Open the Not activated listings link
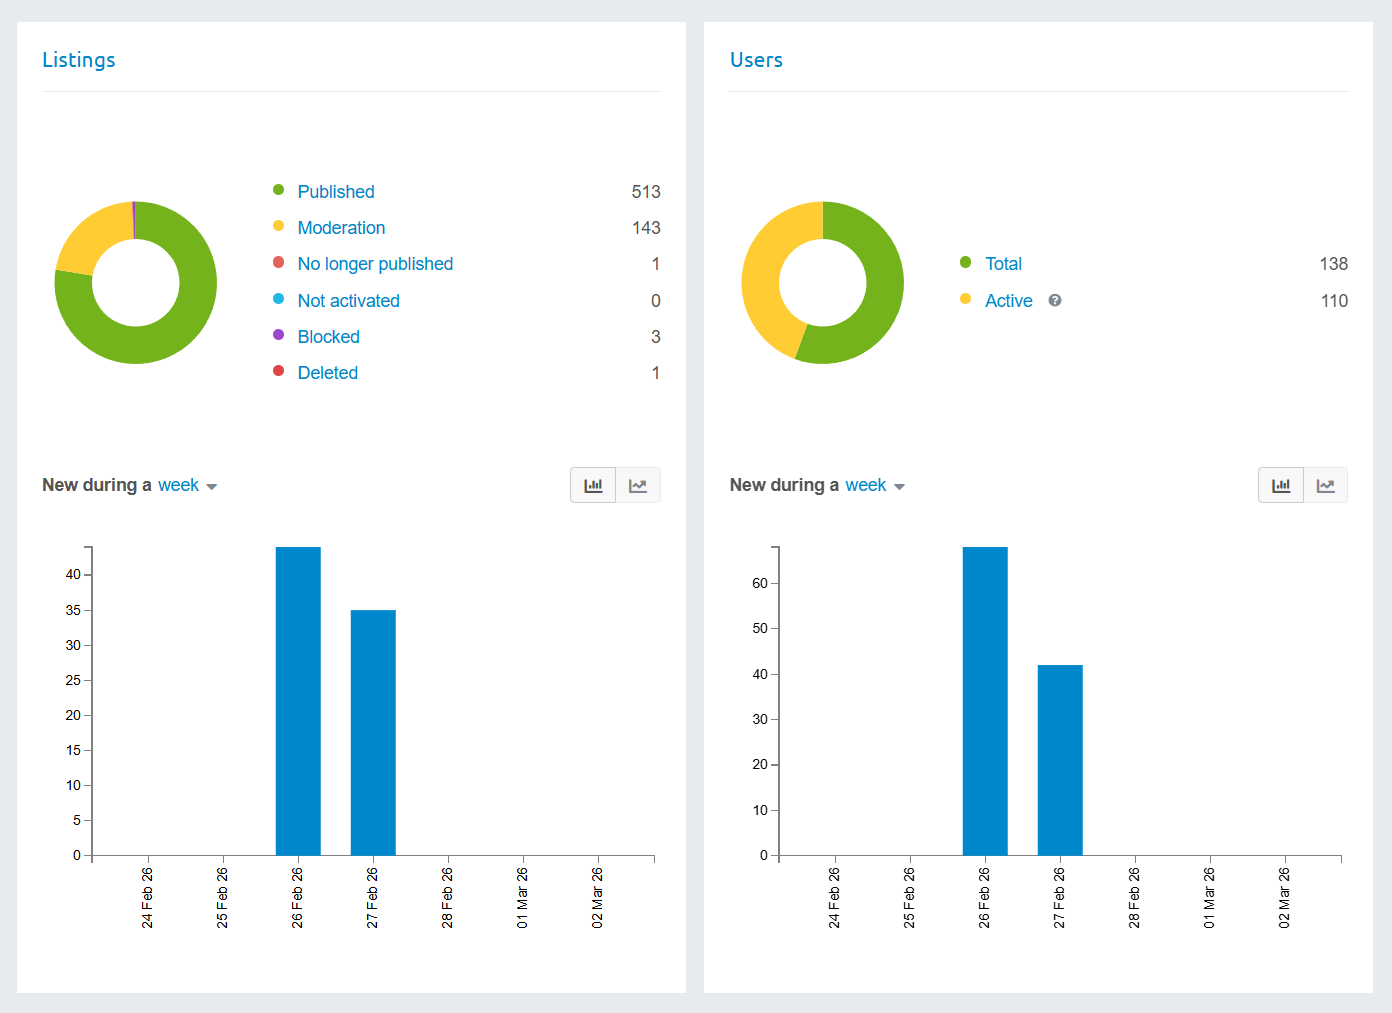The image size is (1392, 1013). click(348, 301)
